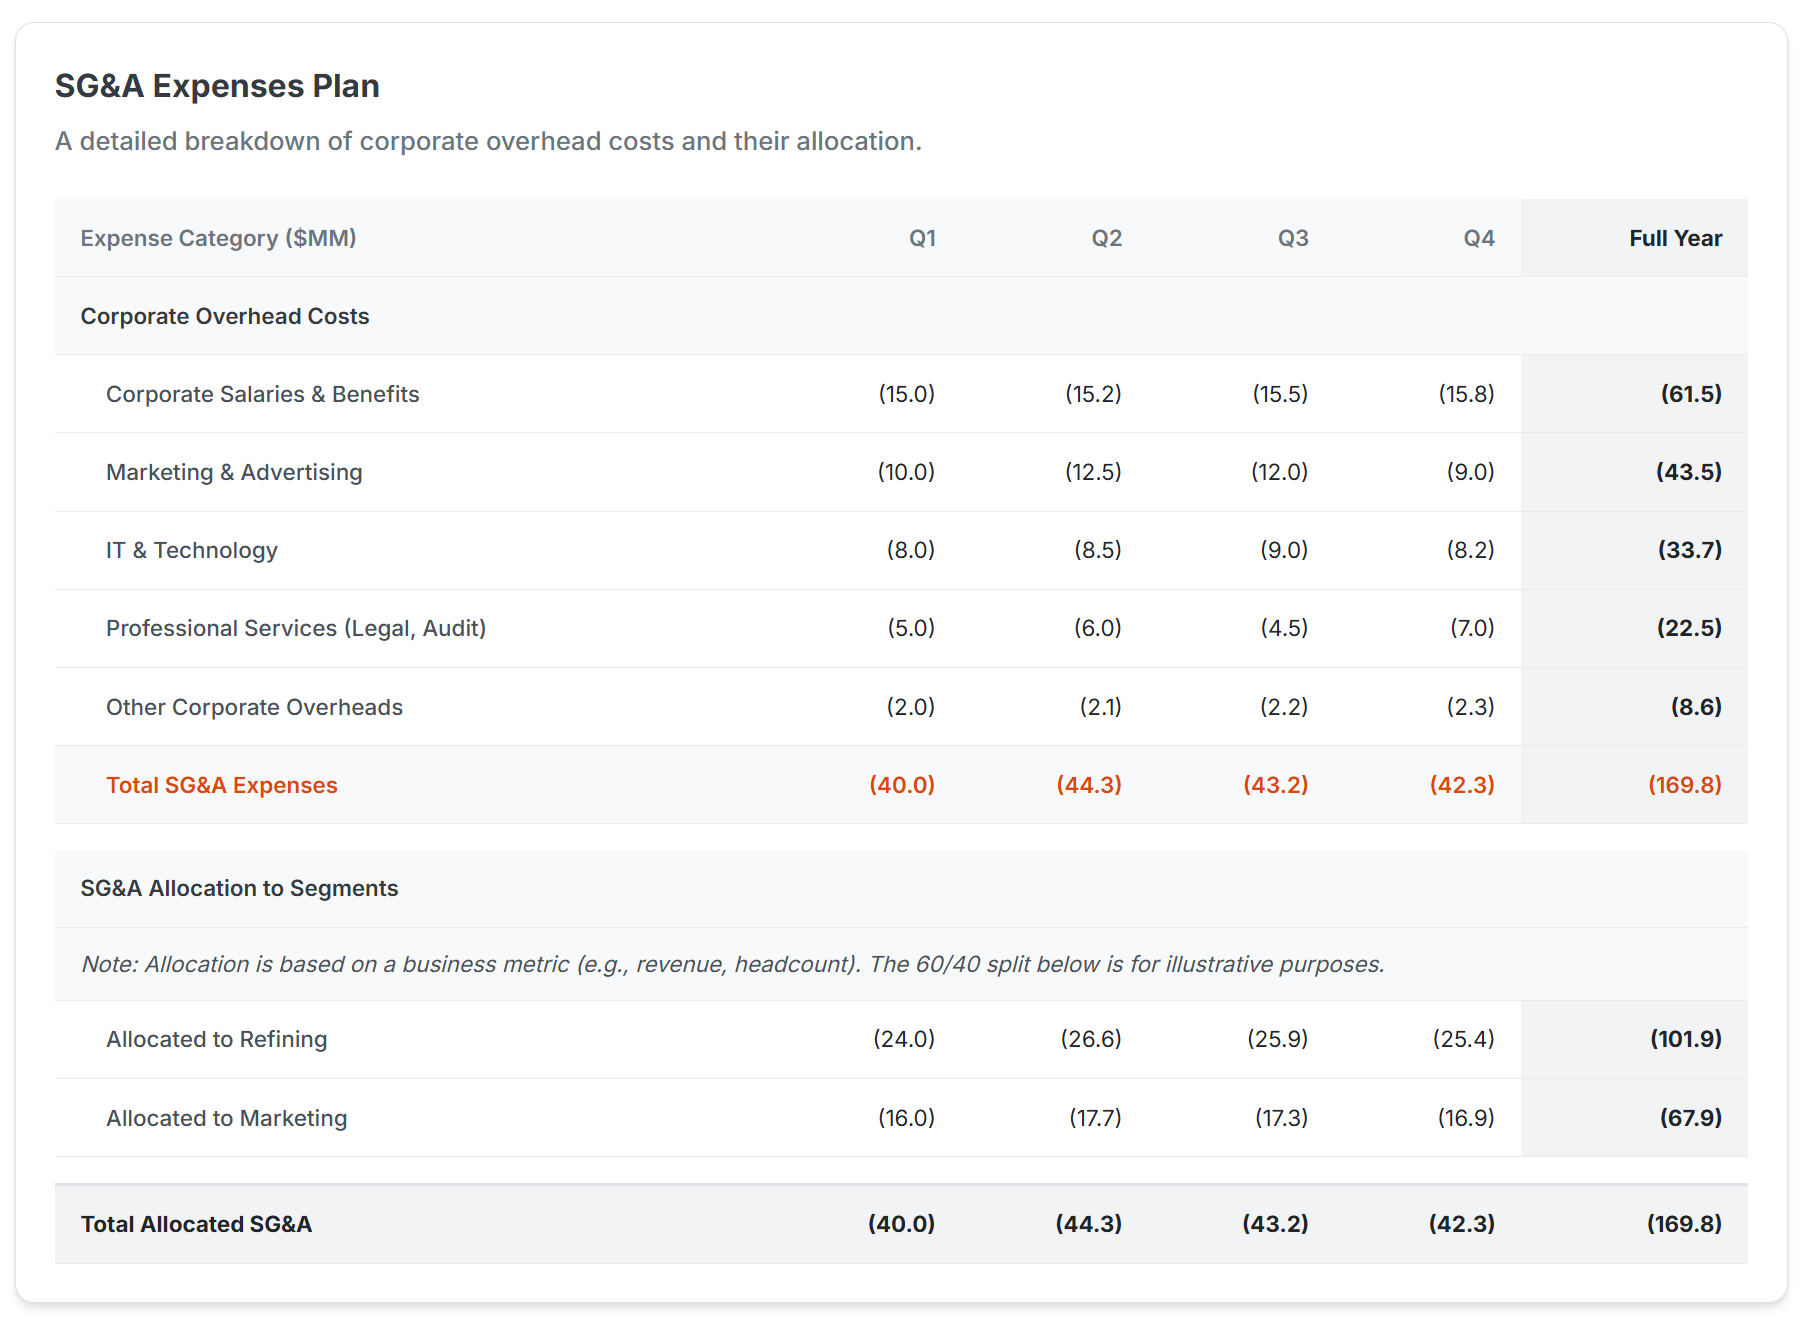Click IT & Technology Q2 value (8.5)
Image resolution: width=1812 pixels, height=1337 pixels.
pos(1098,550)
